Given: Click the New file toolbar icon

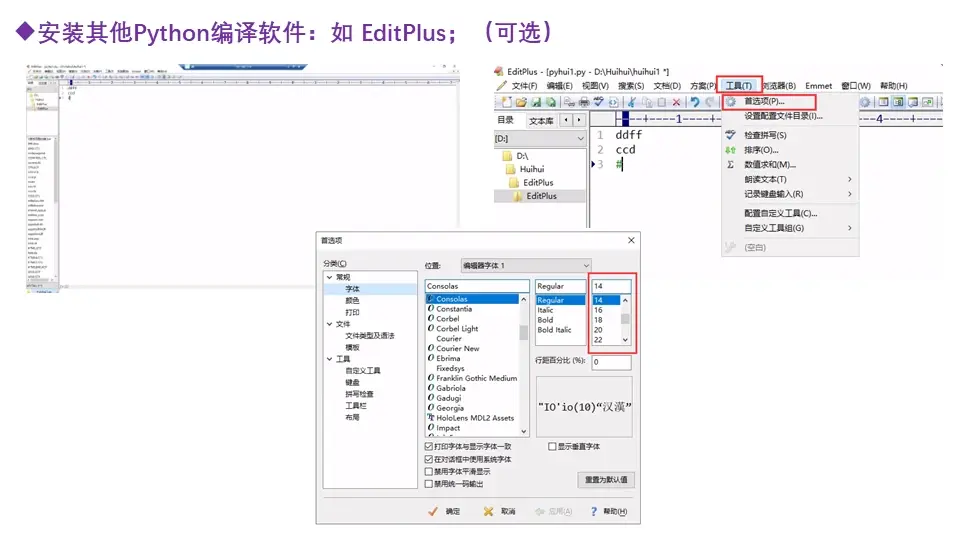Looking at the screenshot, I should click(x=506, y=102).
